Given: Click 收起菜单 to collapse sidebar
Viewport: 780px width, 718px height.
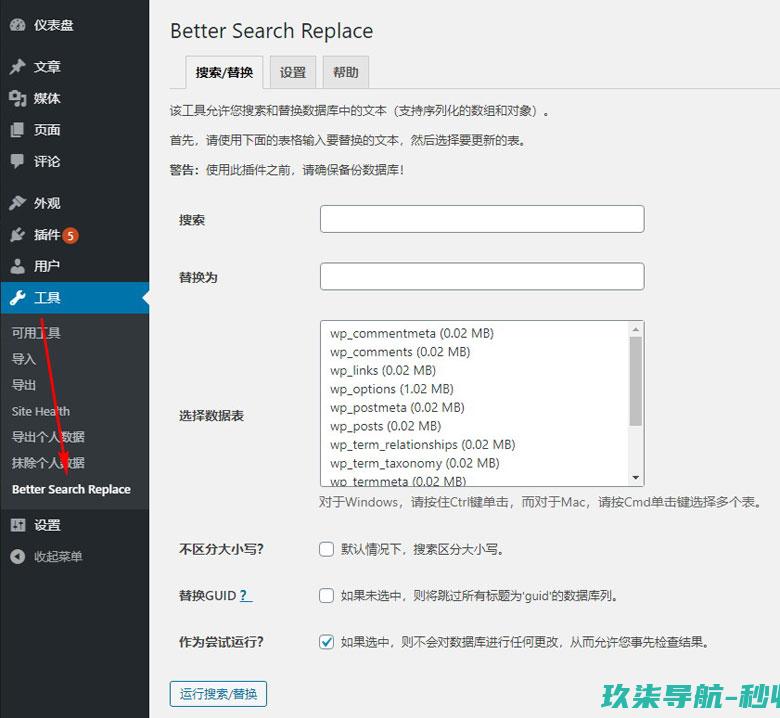Looking at the screenshot, I should click(x=58, y=556).
